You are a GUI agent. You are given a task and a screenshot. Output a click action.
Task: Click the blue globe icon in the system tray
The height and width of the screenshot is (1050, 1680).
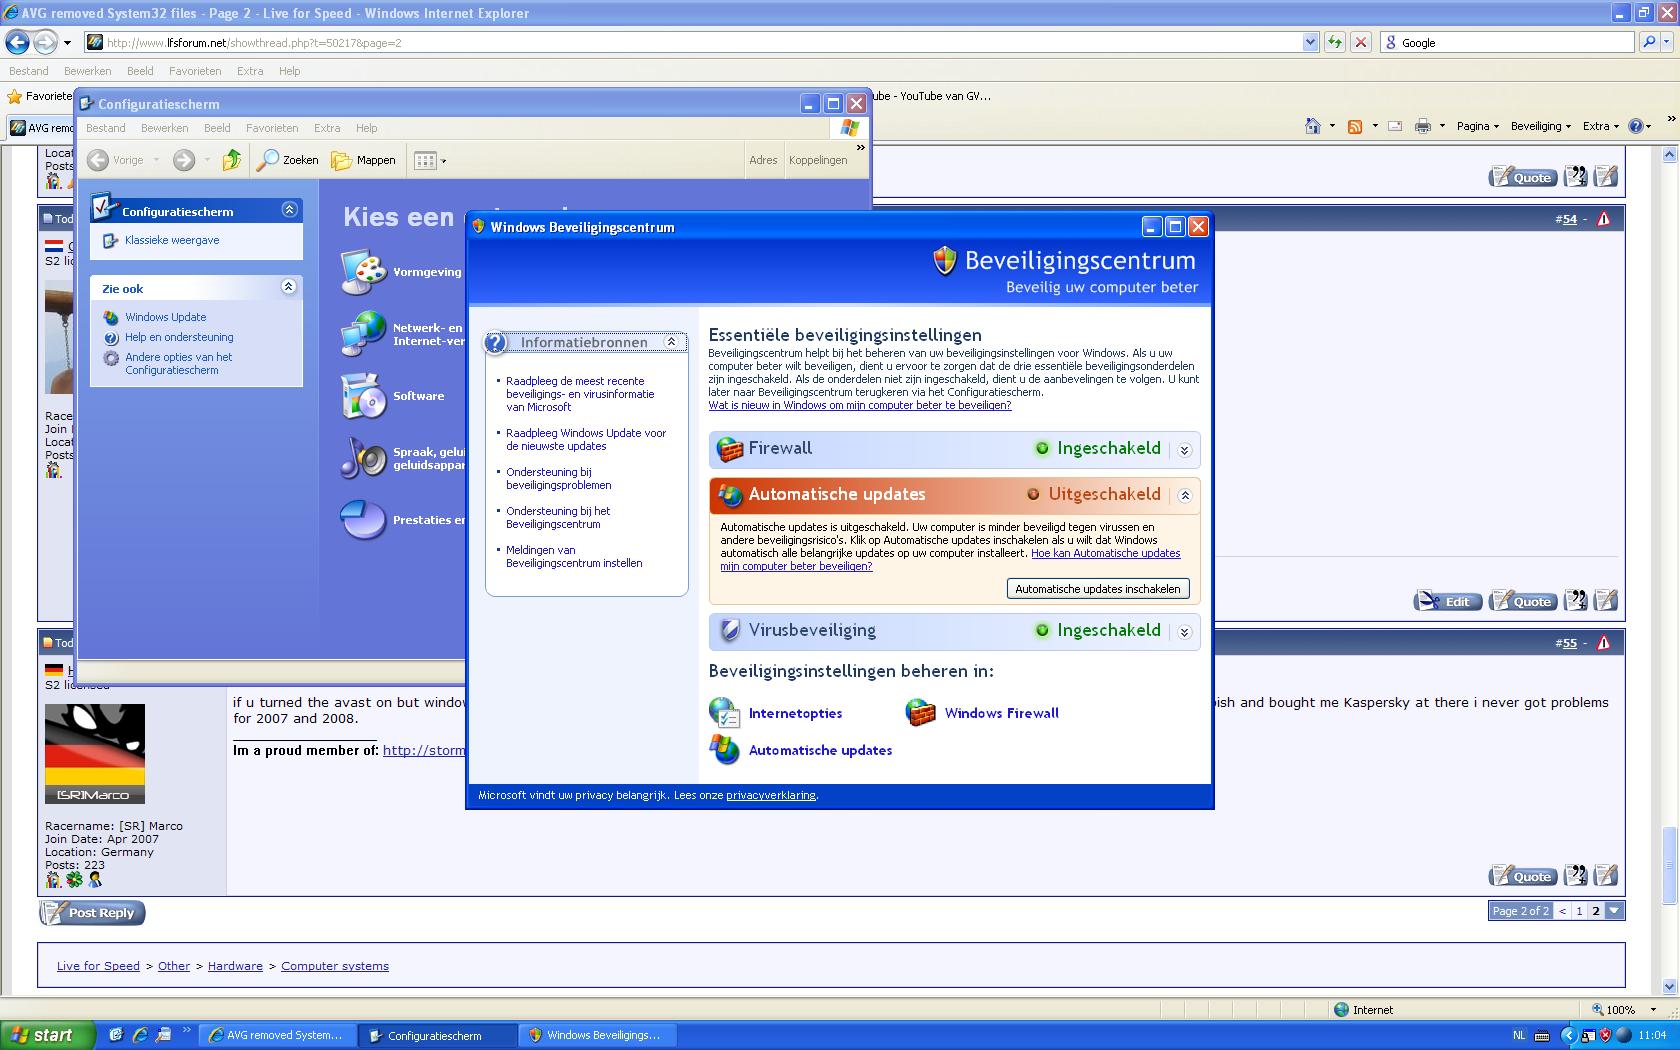1623,1035
